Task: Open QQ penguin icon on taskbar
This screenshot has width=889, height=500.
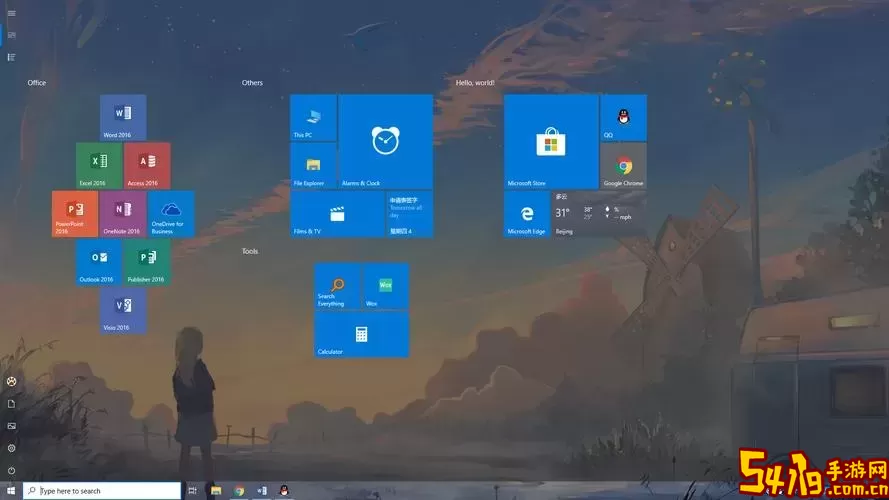Action: pos(285,490)
